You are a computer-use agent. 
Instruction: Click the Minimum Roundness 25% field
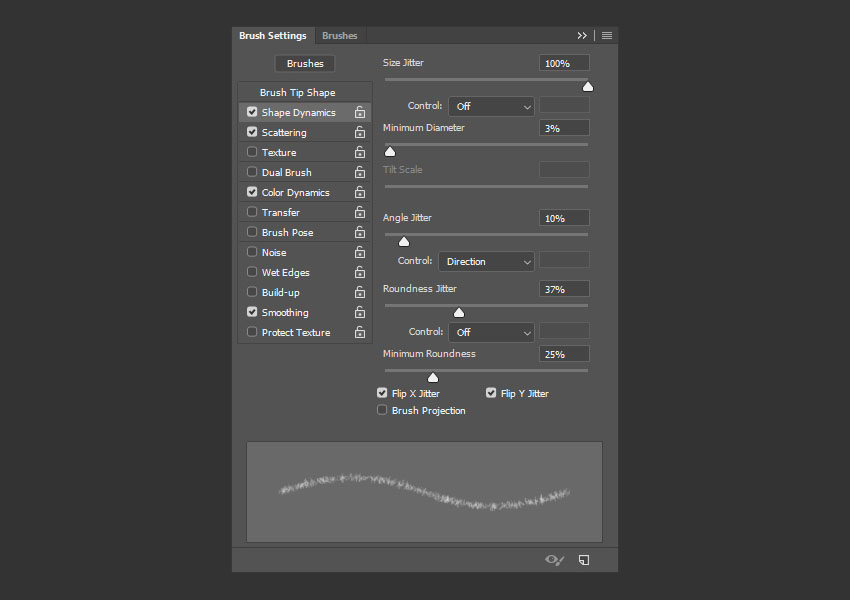tap(564, 354)
